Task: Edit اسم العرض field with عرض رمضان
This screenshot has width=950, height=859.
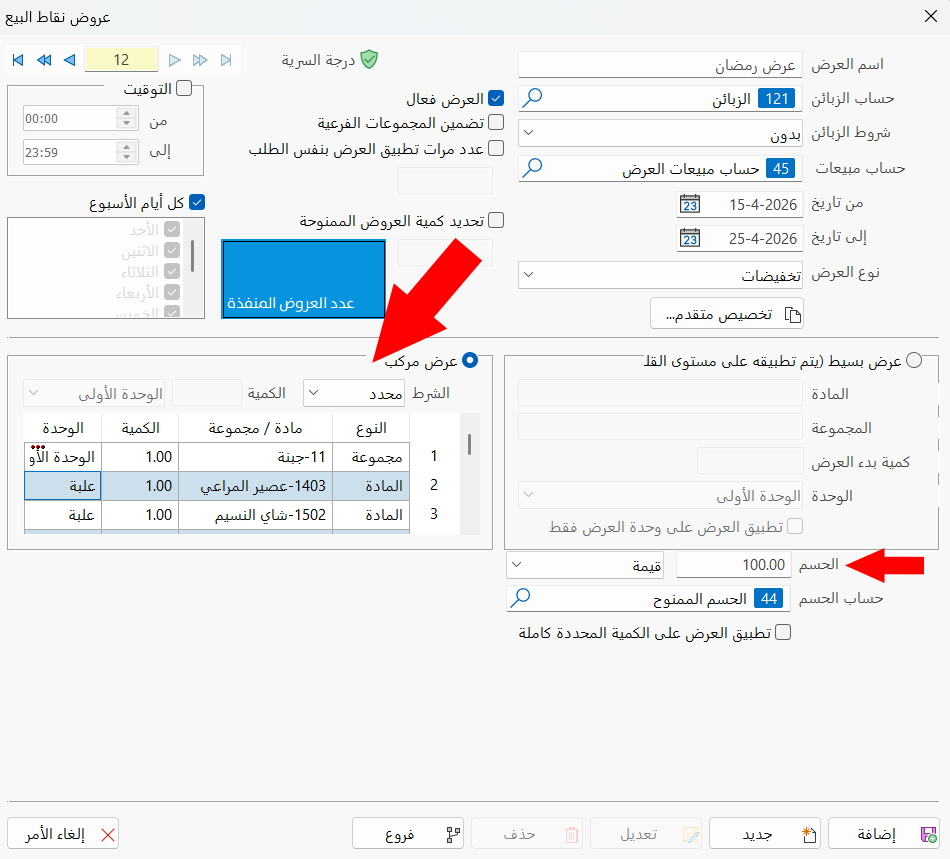Action: point(660,65)
